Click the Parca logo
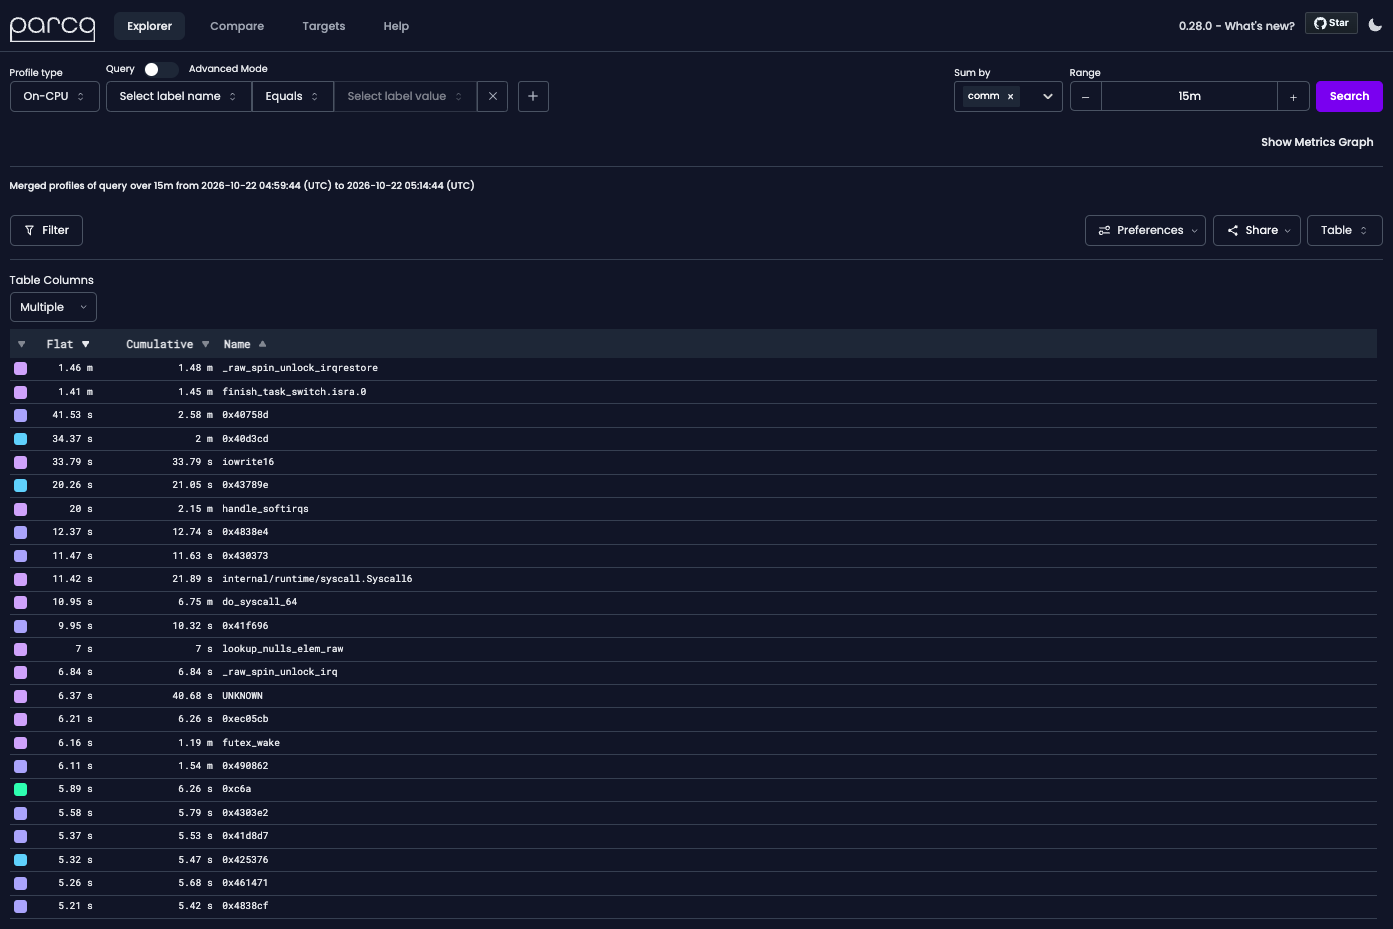Screen dimensions: 1393x929 click(x=52, y=26)
